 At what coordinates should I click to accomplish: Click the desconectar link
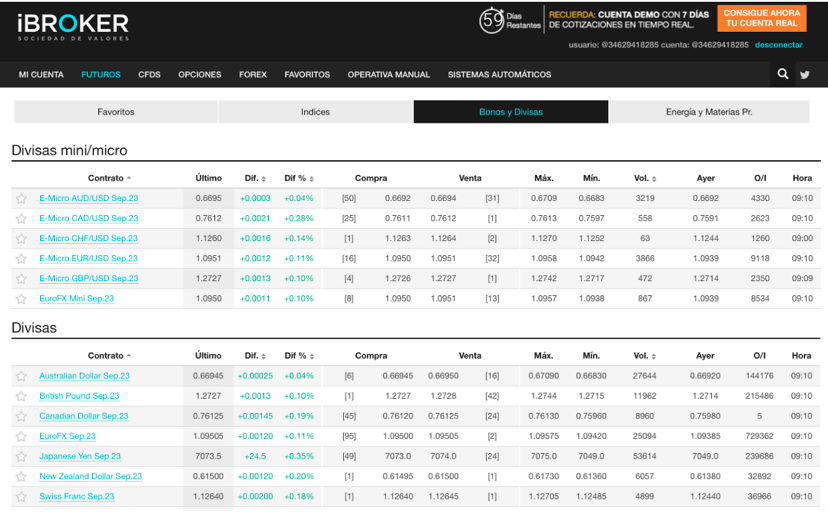tap(778, 45)
